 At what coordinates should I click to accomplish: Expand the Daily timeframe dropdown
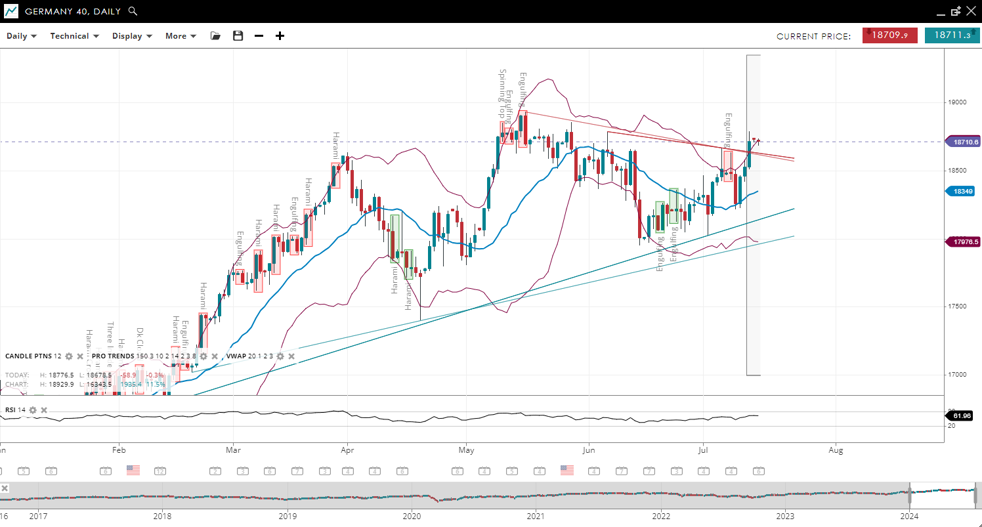point(21,36)
